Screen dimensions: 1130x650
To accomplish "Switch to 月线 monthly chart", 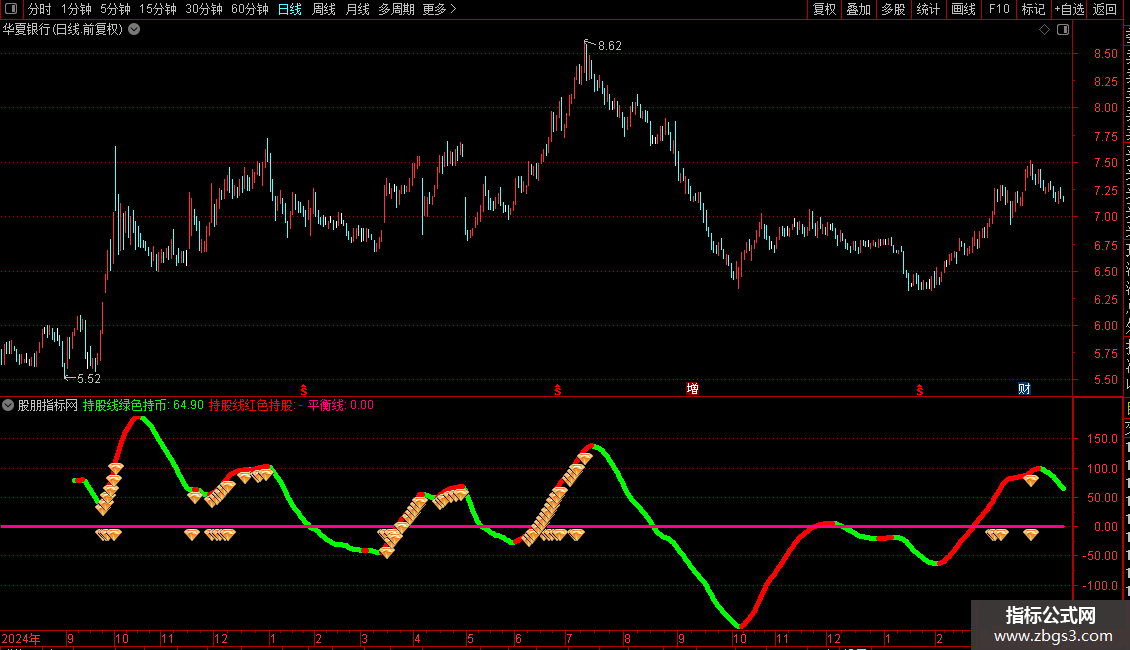I will [357, 9].
